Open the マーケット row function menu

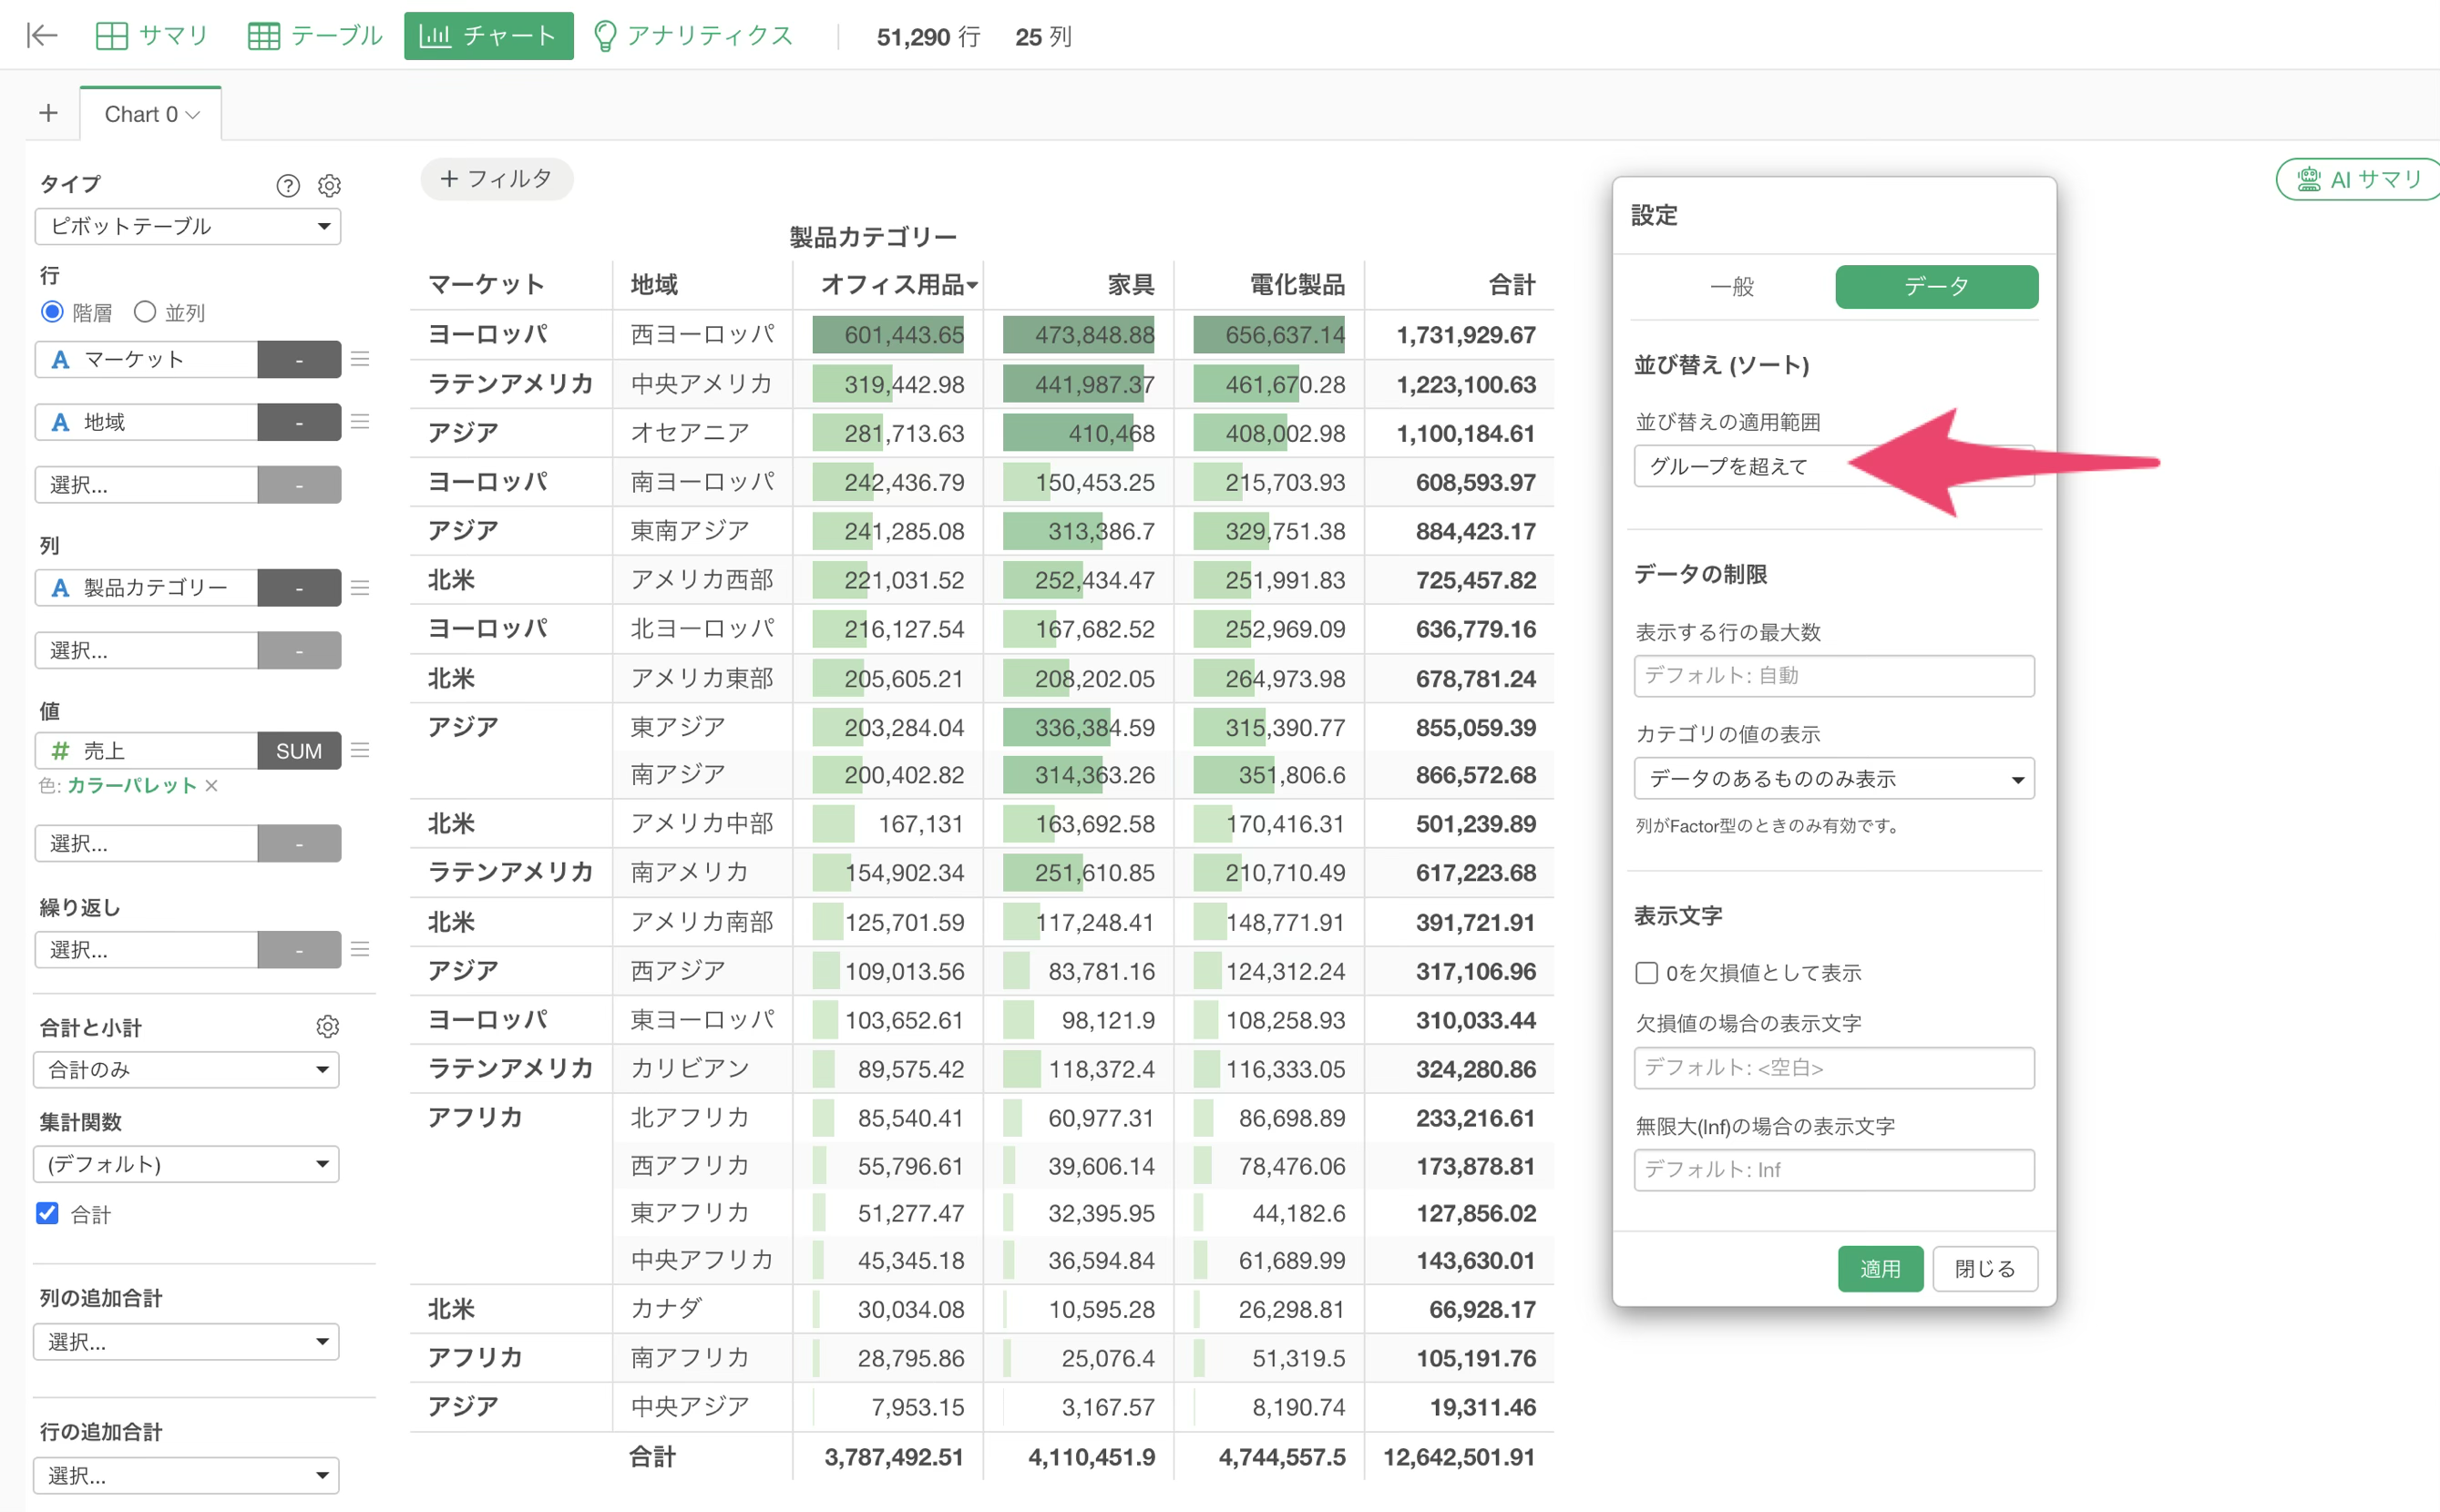click(299, 359)
